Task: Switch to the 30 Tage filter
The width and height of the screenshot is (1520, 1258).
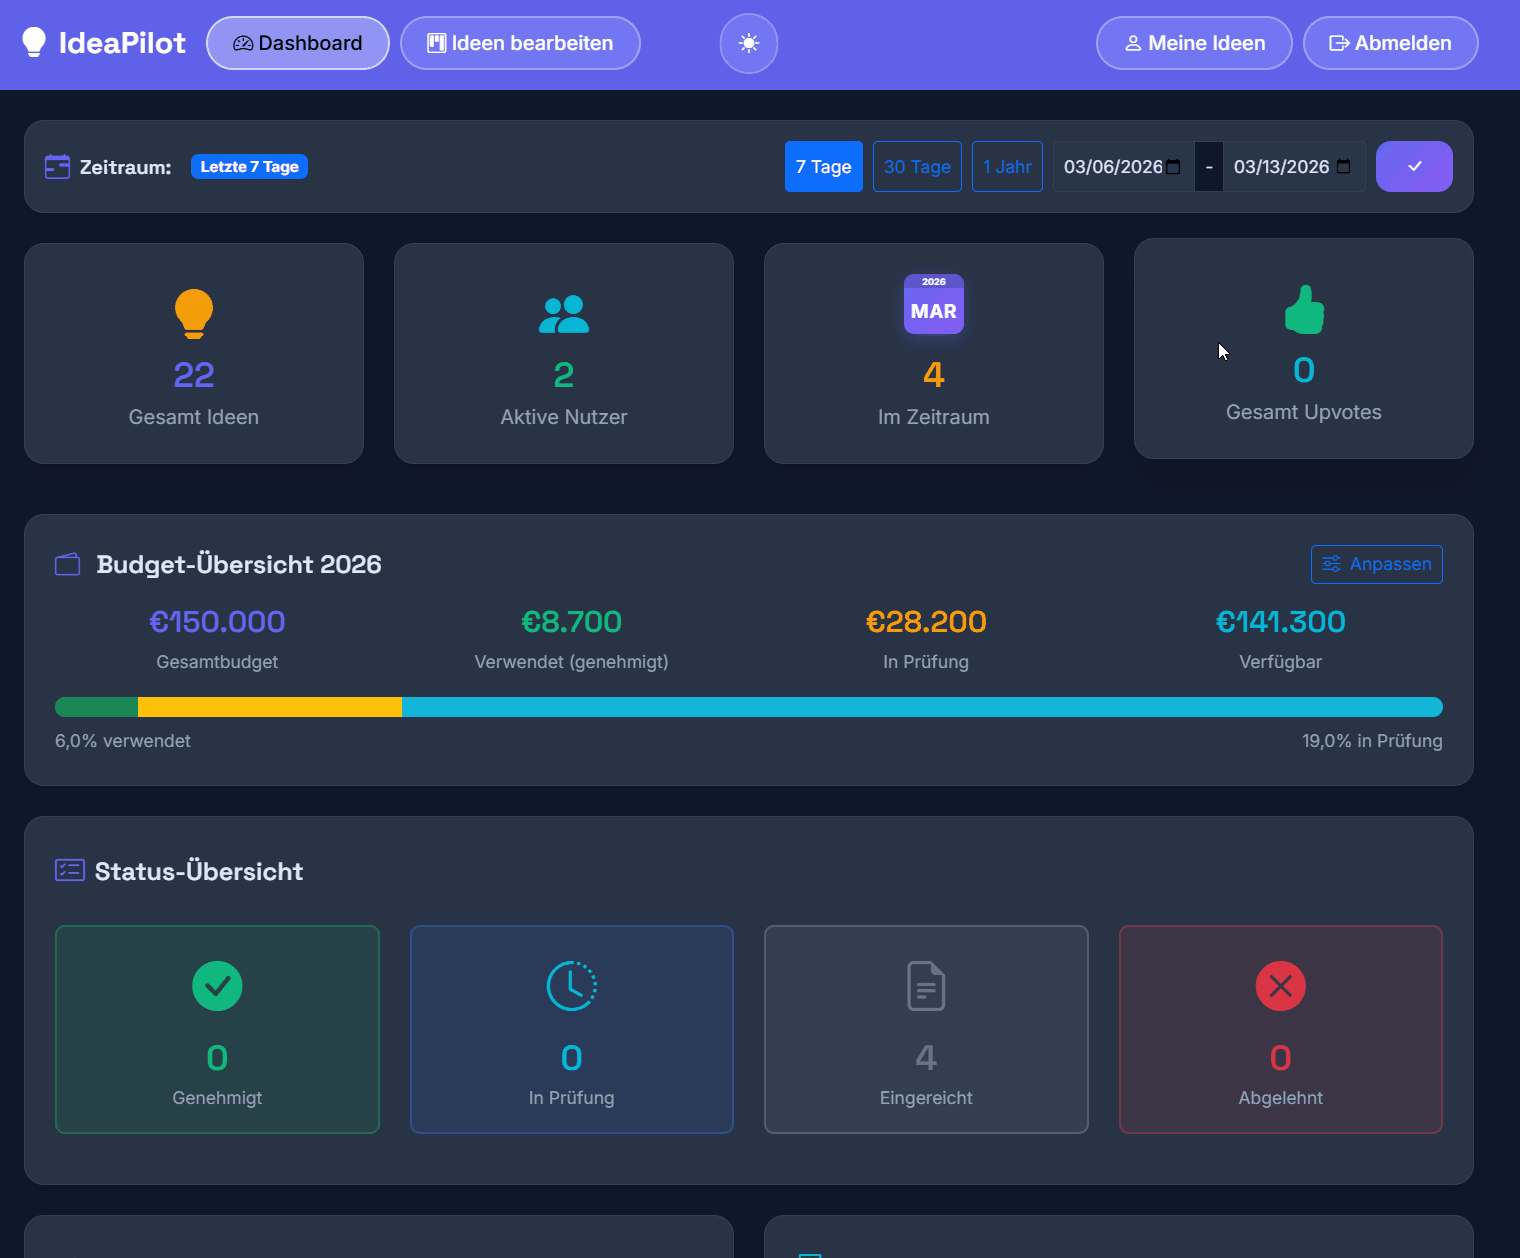Action: pyautogui.click(x=916, y=166)
